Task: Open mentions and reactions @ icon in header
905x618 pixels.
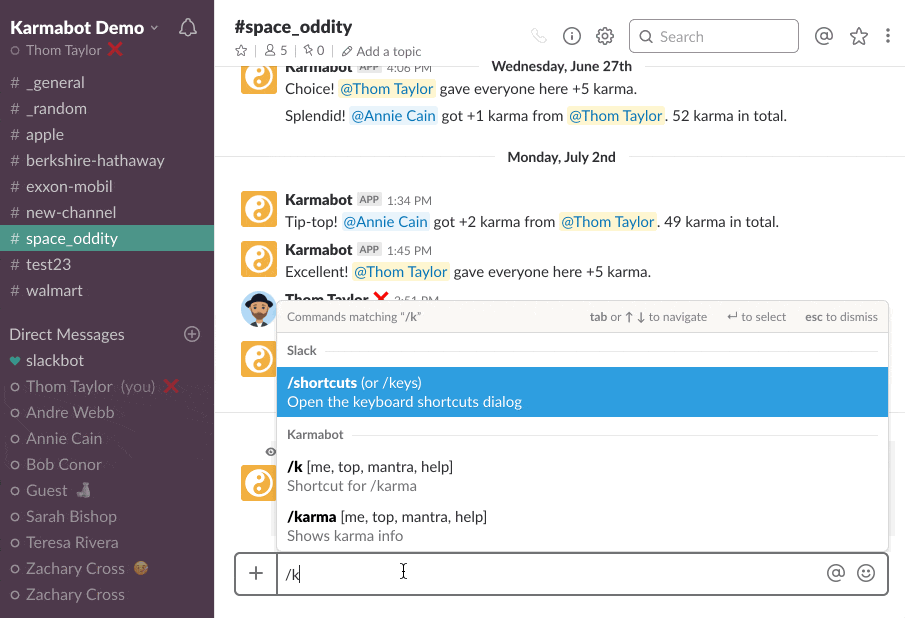Action: point(824,37)
